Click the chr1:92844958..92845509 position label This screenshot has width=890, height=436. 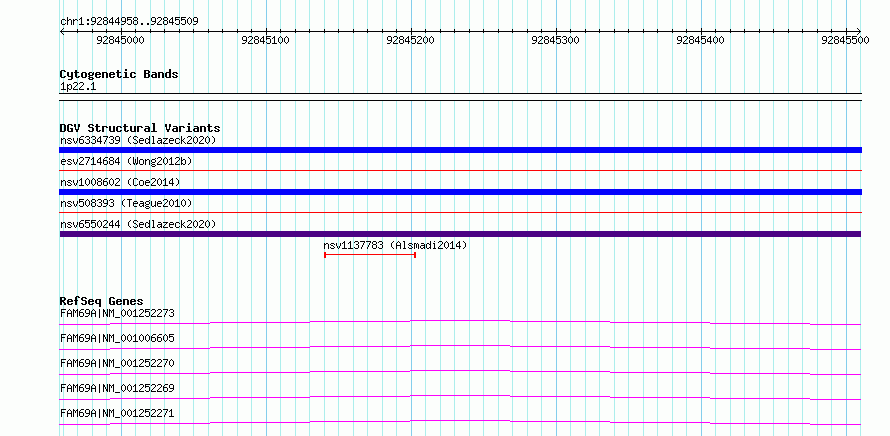point(129,21)
